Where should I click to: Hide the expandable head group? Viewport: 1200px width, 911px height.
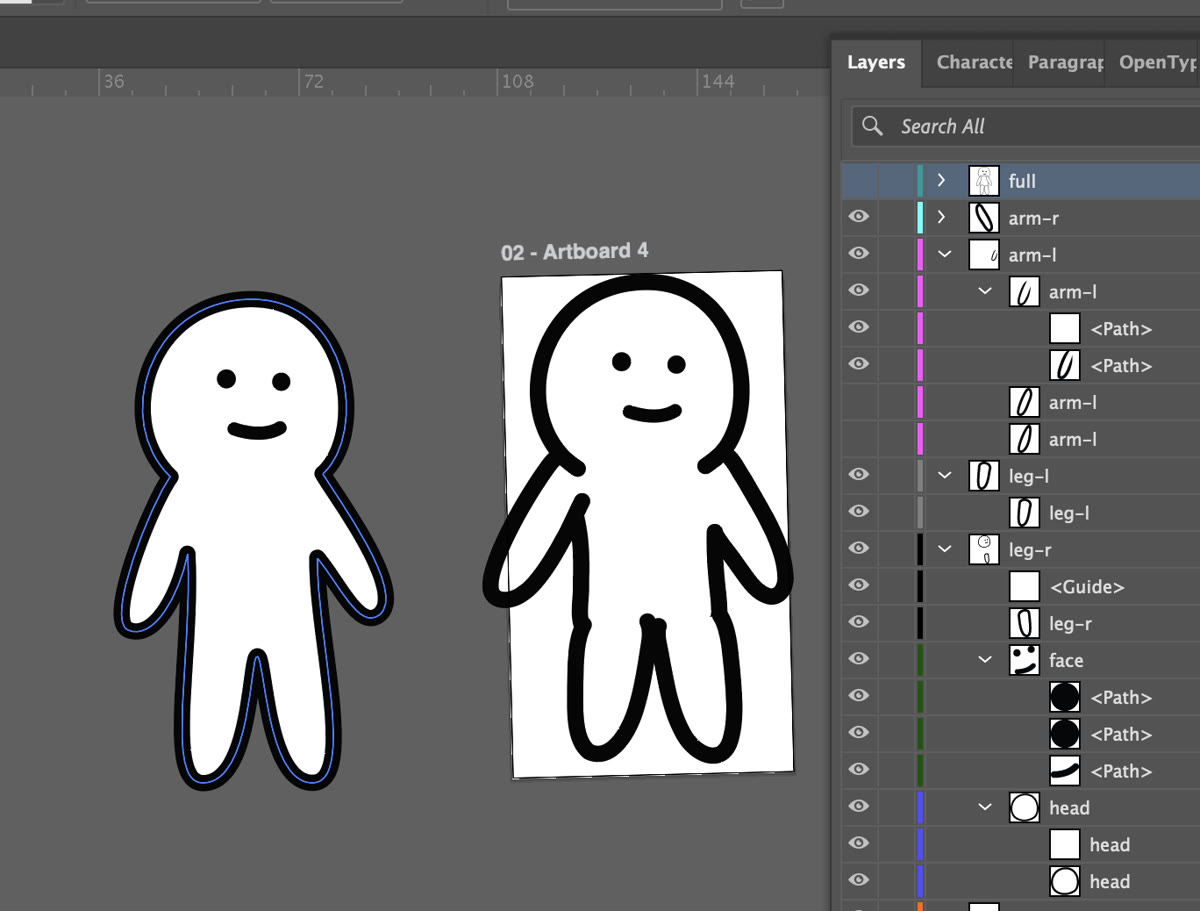tap(859, 808)
